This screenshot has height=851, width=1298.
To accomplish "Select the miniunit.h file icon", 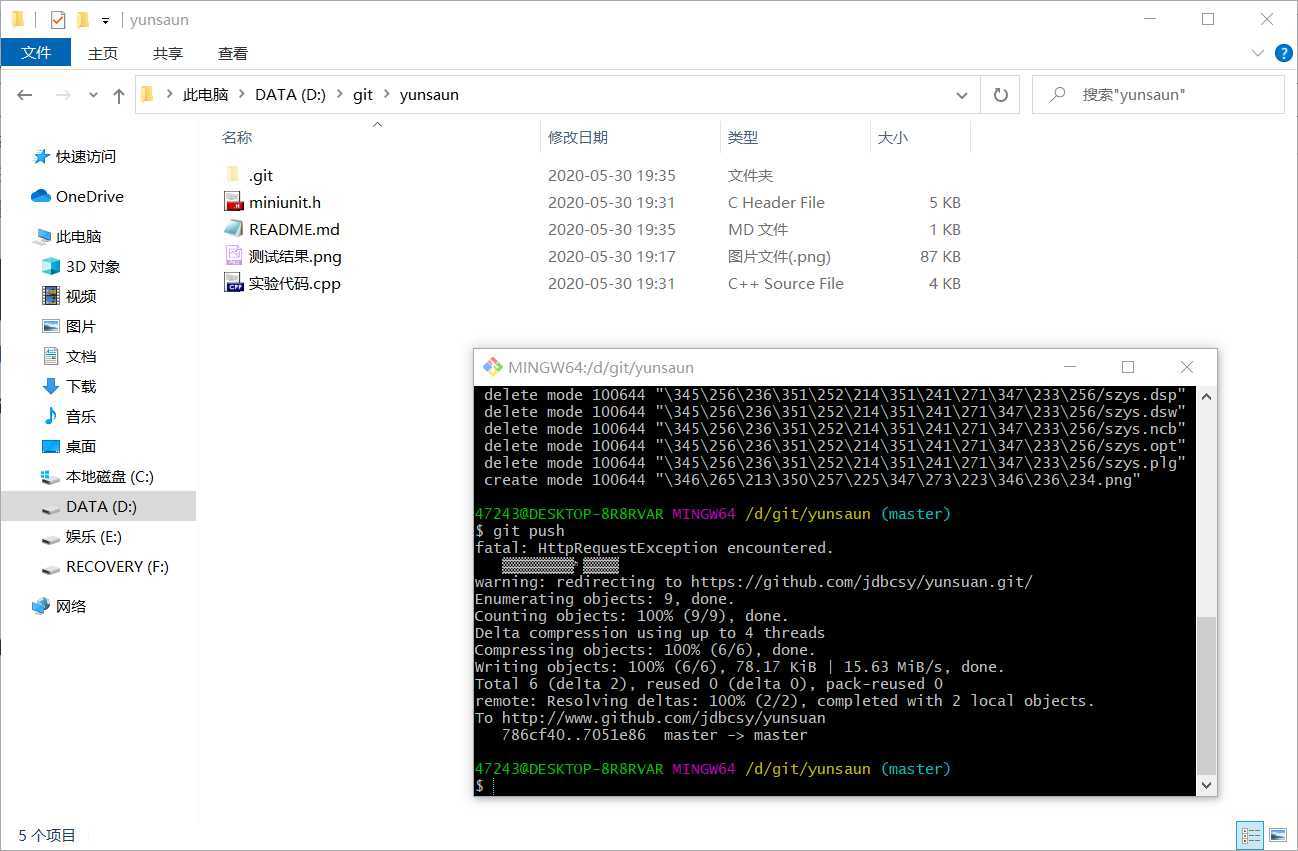I will [x=233, y=202].
